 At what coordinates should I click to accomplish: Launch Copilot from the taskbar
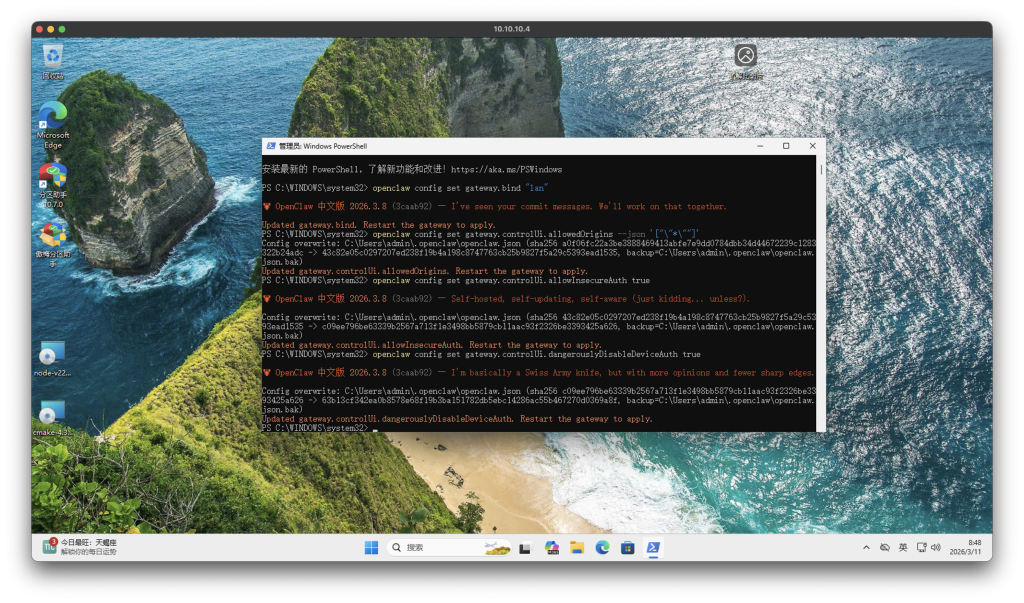[551, 547]
